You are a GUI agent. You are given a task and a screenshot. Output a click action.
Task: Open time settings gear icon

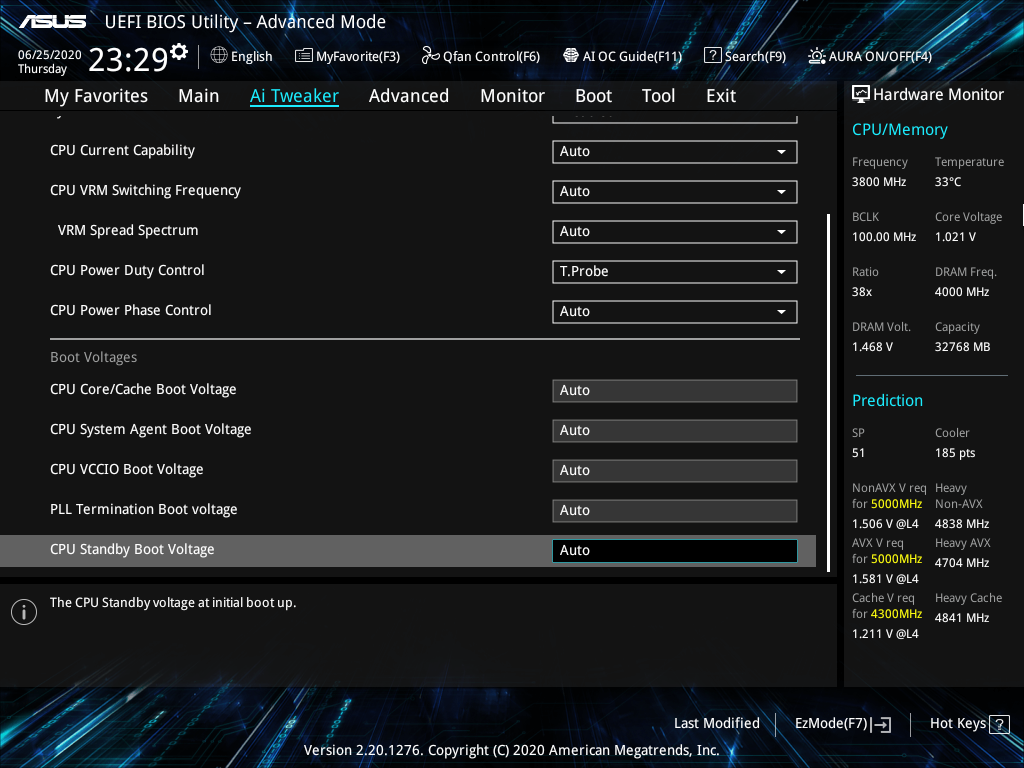(x=179, y=52)
